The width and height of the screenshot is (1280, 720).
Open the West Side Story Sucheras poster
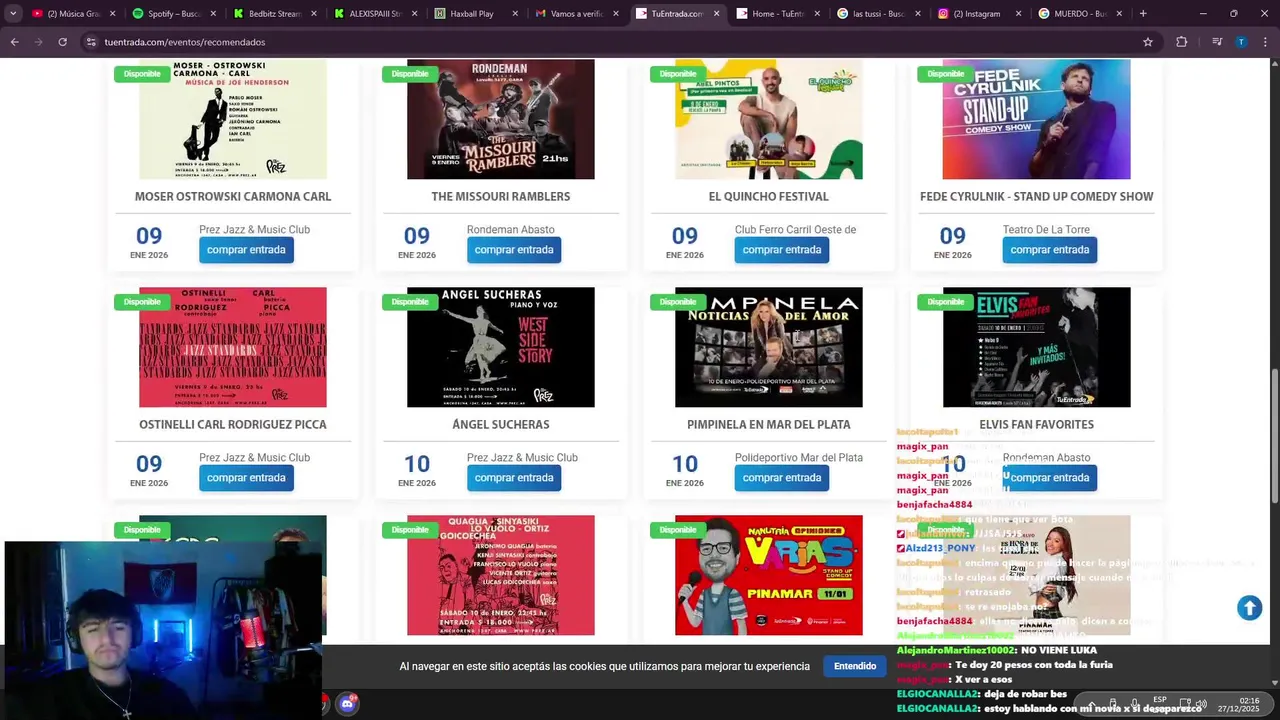[x=501, y=347]
